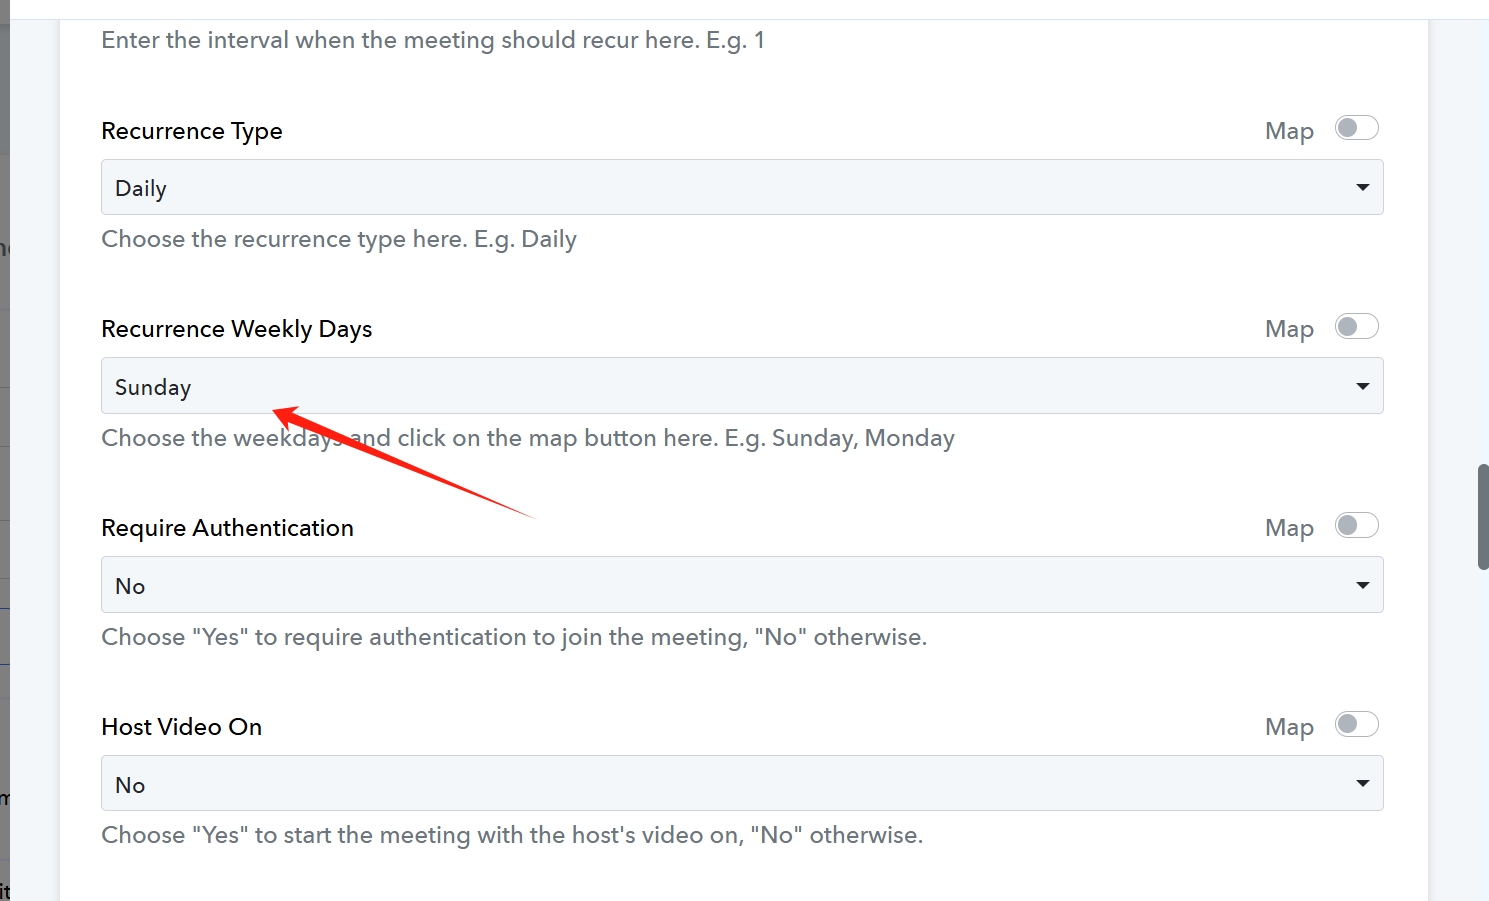Viewport: 1489px width, 901px height.
Task: Open the Require Authentication dropdown
Action: pyautogui.click(x=742, y=585)
